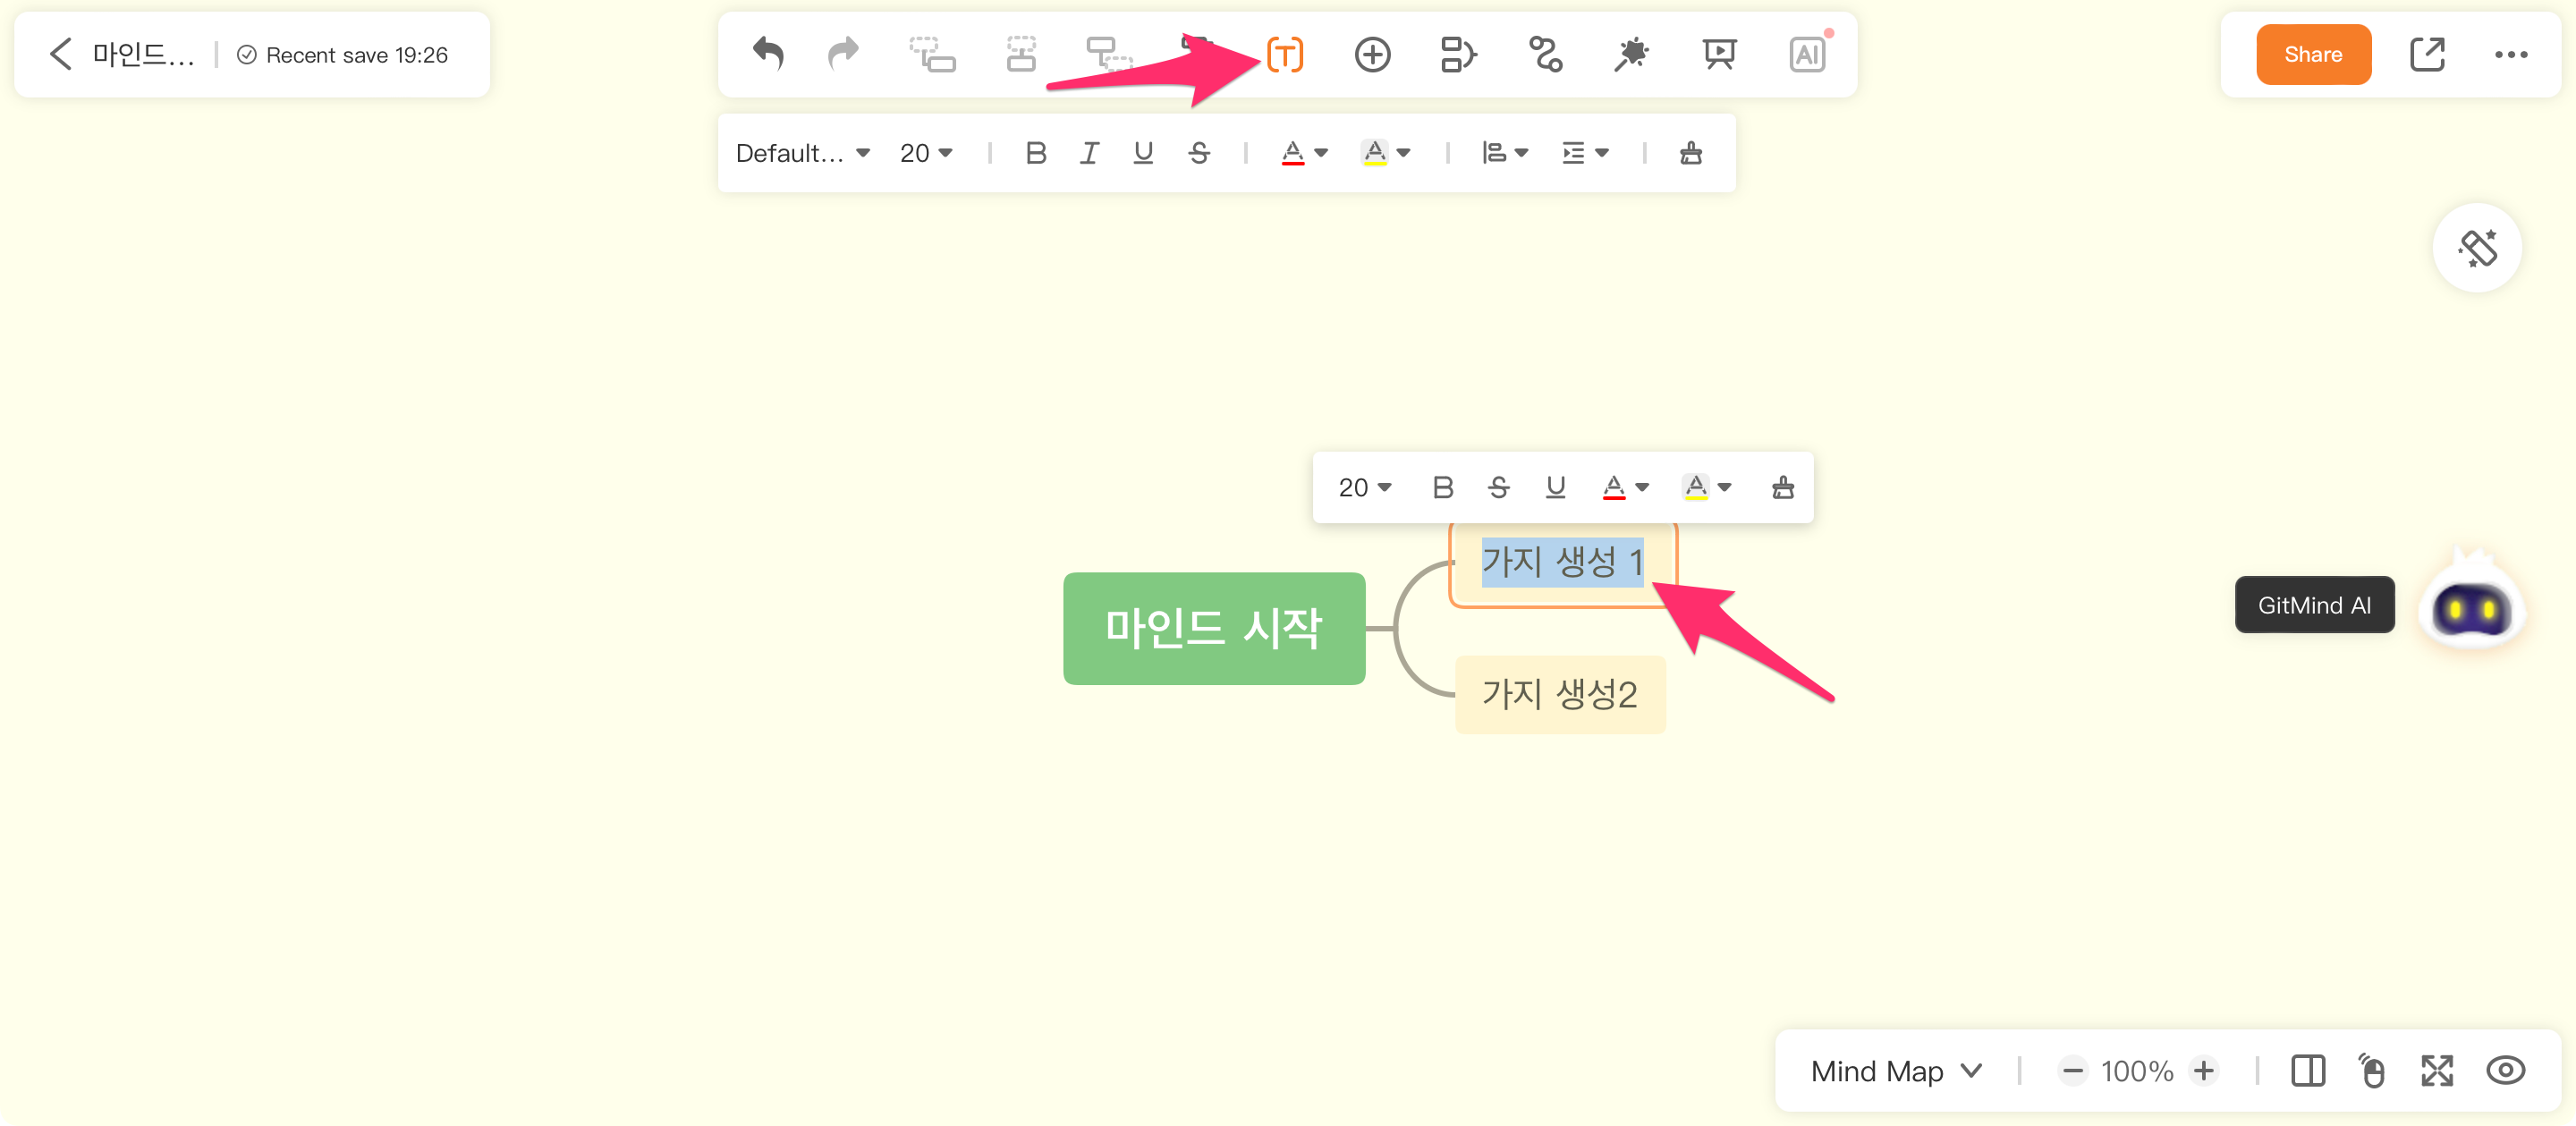This screenshot has height=1126, width=2576.
Task: Click the export icon beside Share
Action: (2427, 54)
